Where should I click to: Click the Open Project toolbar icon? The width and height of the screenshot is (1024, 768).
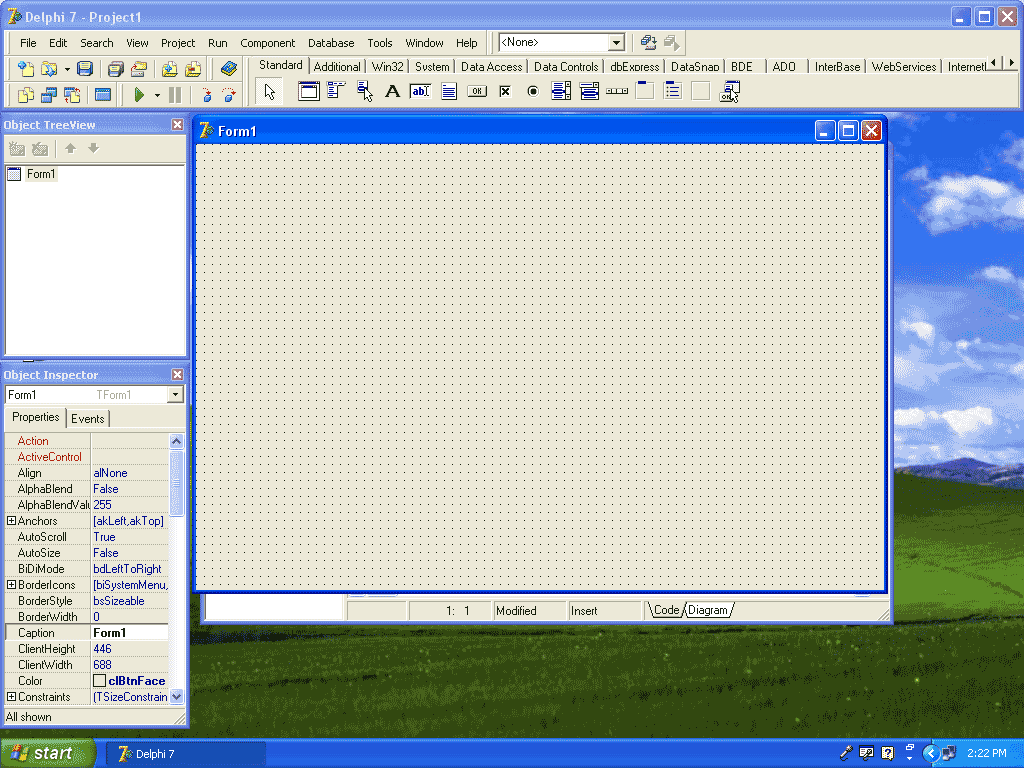tap(138, 69)
